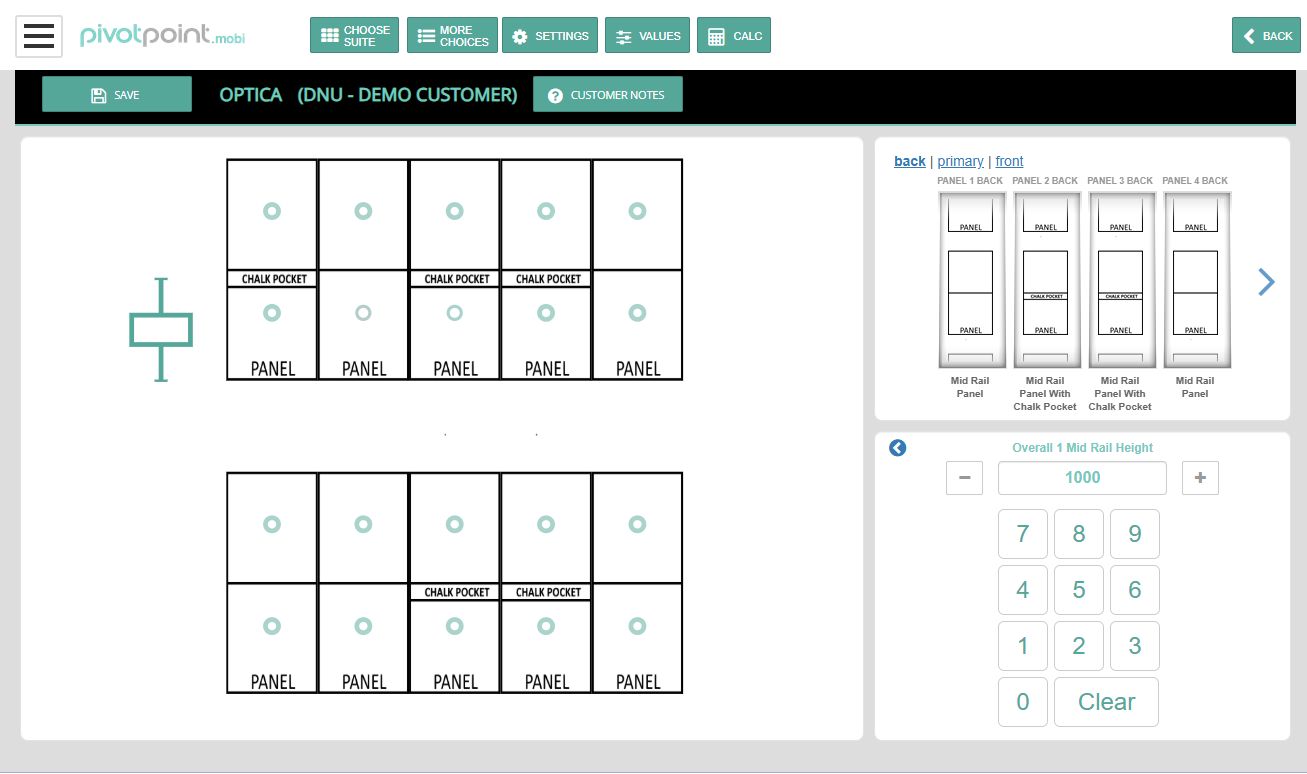Increase the mid rail height with the plus stepper
1307x774 pixels.
1200,477
